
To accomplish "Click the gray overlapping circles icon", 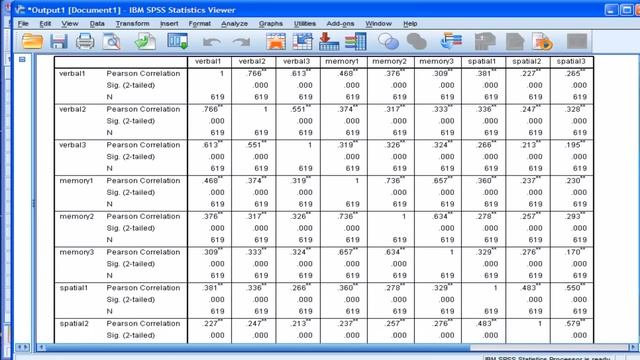I will [417, 42].
